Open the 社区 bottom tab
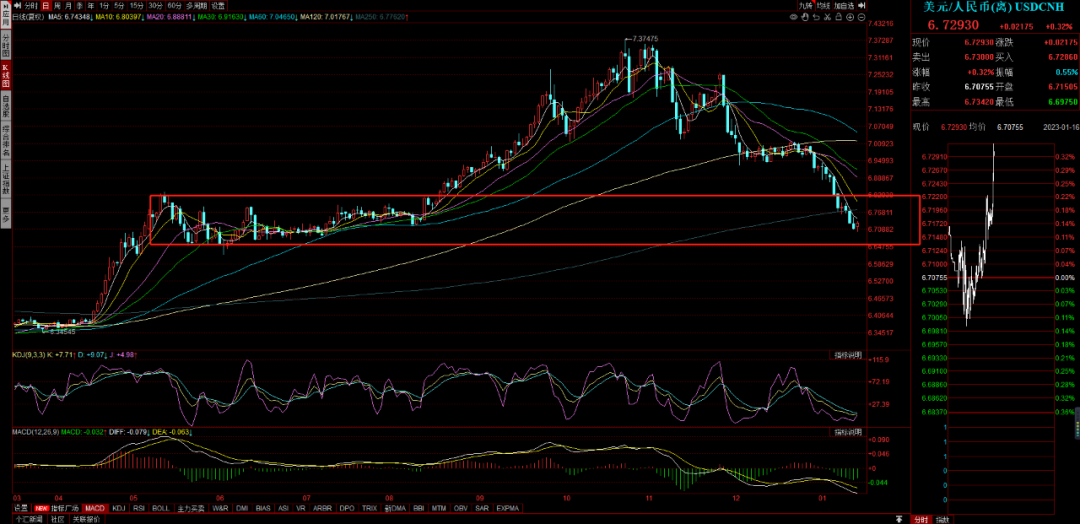 pyautogui.click(x=57, y=519)
